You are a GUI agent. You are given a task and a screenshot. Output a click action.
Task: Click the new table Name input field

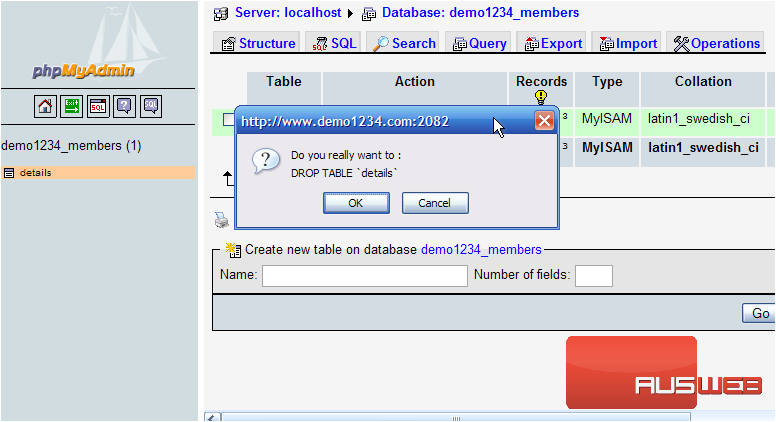click(x=364, y=276)
